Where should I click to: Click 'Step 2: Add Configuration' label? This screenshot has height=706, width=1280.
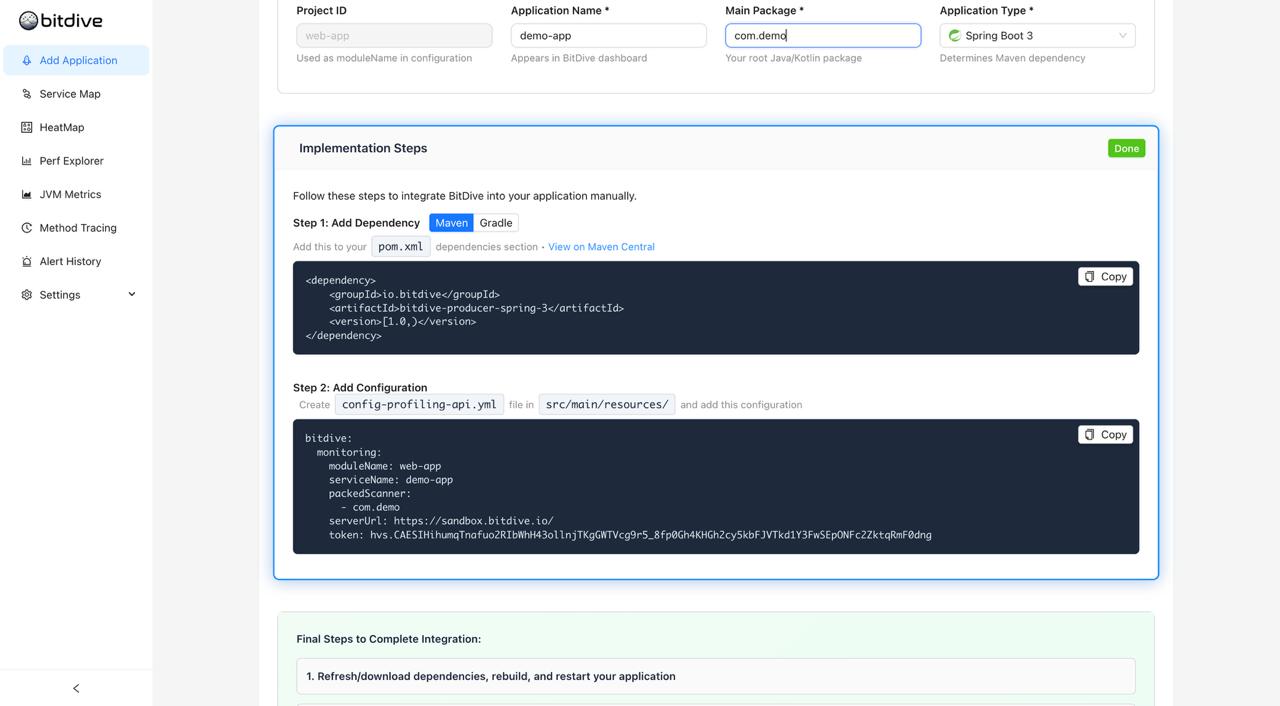pos(360,388)
